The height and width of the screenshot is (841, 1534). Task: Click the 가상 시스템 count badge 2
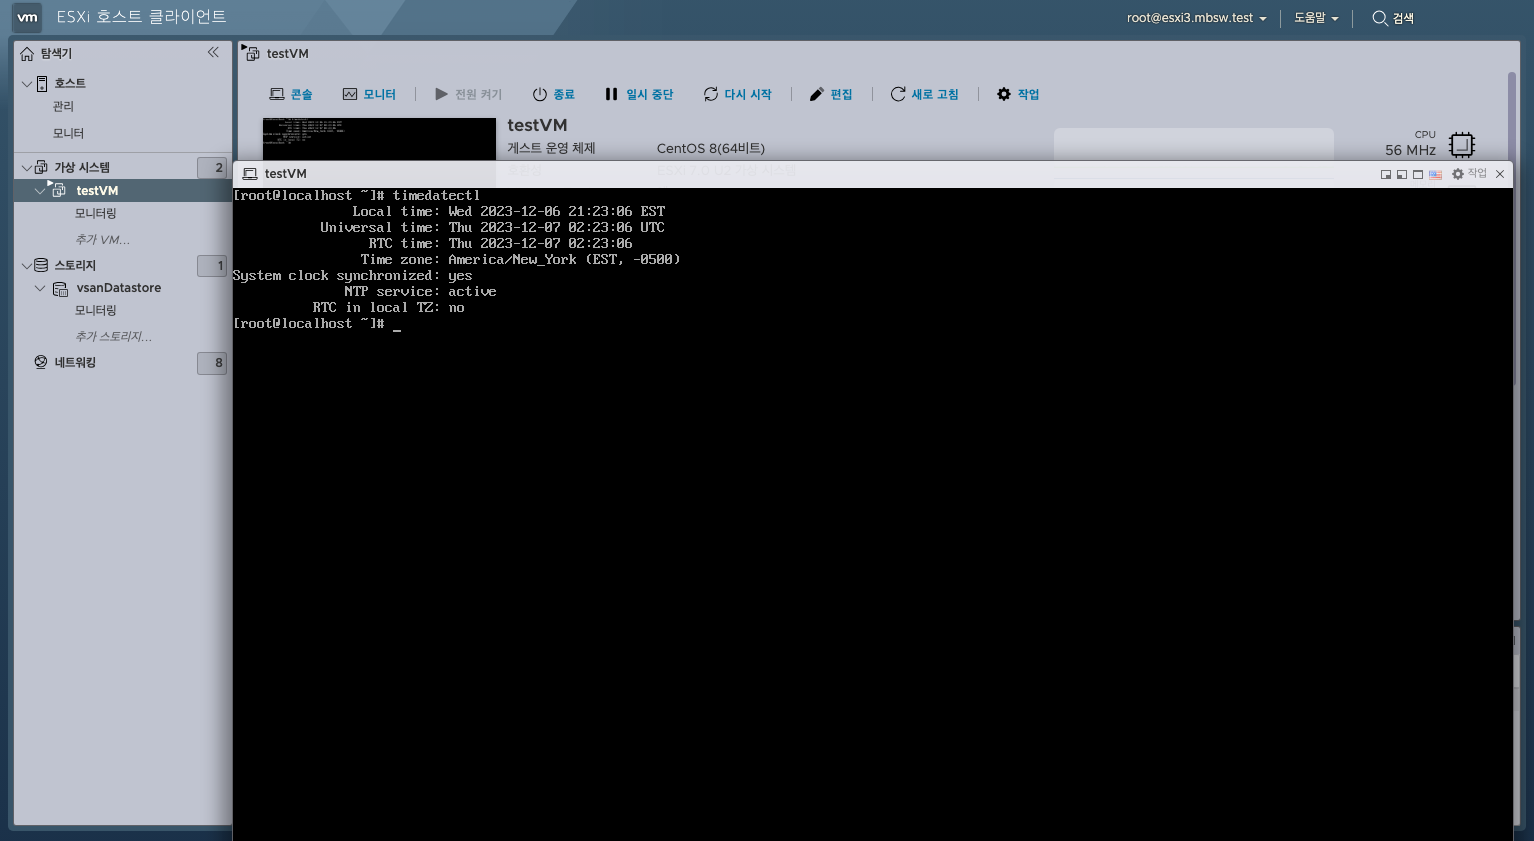coord(212,167)
